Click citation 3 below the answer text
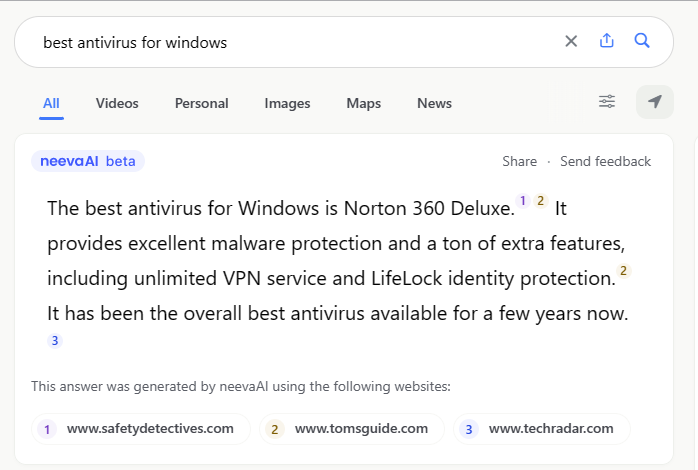The image size is (698, 470). 55,341
